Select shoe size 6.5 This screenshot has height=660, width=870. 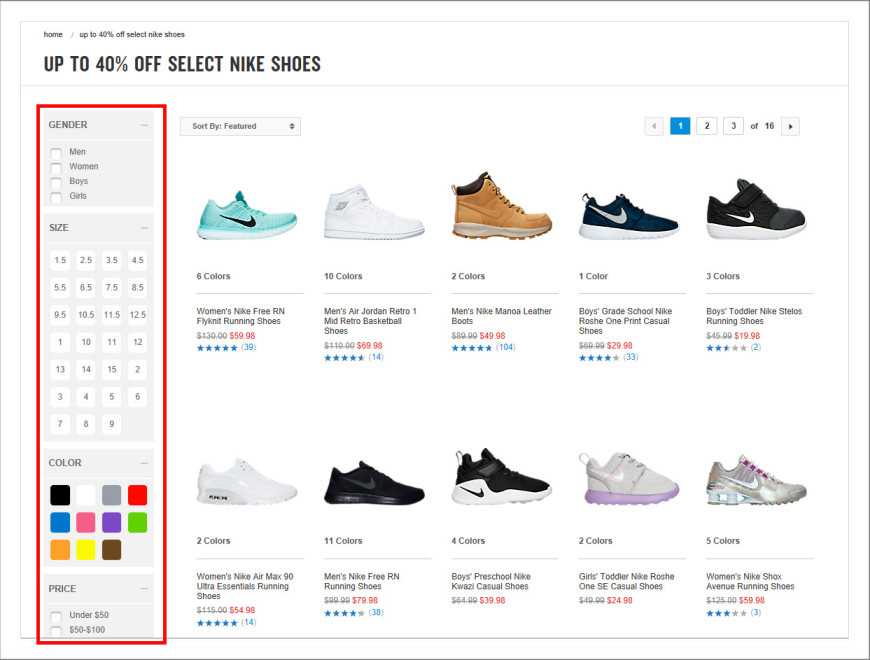pyautogui.click(x=85, y=287)
